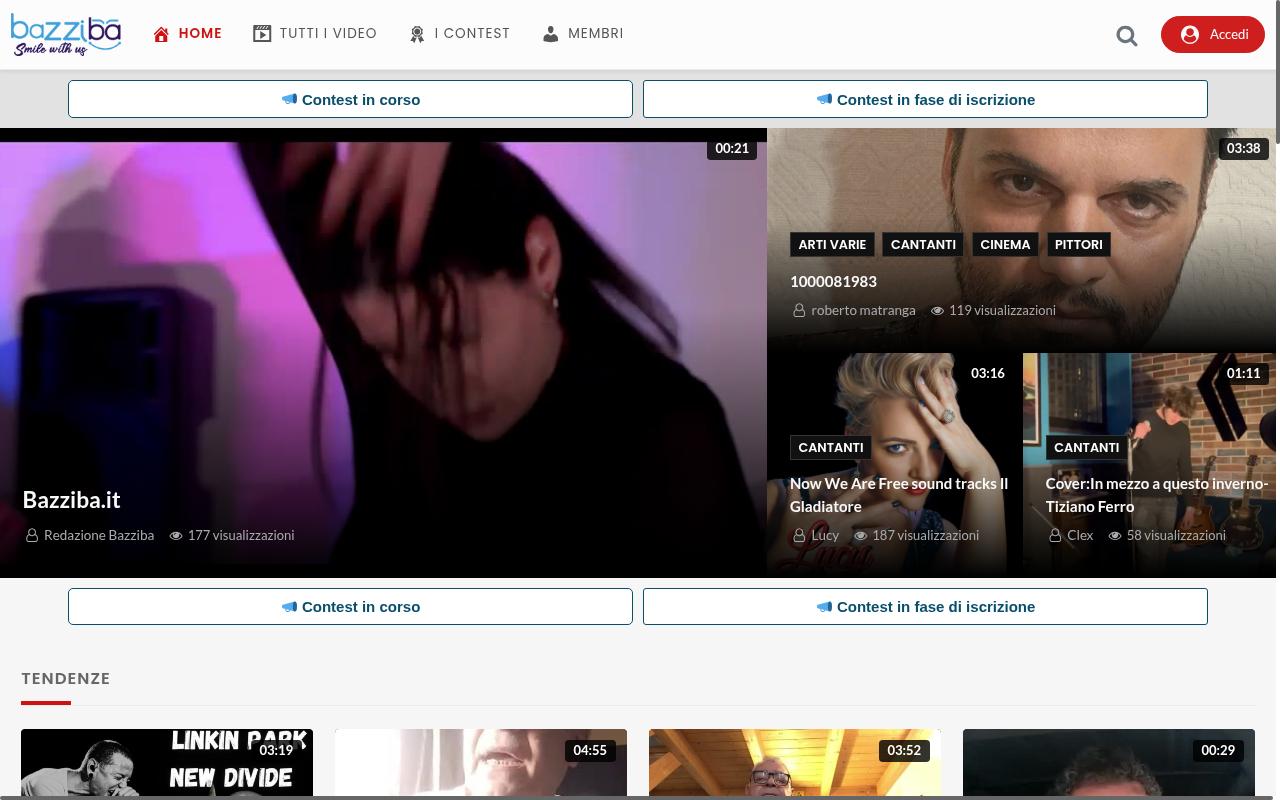Open the Bazziba.it video title
The height and width of the screenshot is (800, 1280).
click(71, 500)
